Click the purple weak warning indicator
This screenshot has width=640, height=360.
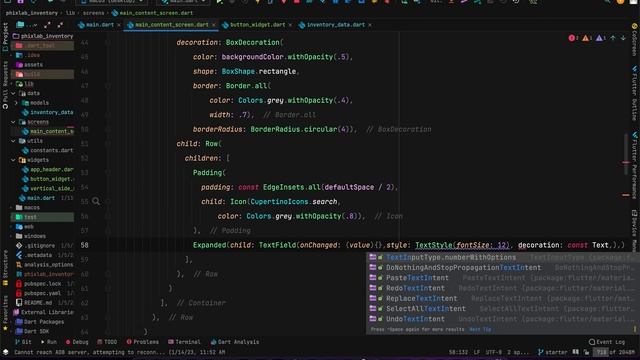pyautogui.click(x=600, y=38)
